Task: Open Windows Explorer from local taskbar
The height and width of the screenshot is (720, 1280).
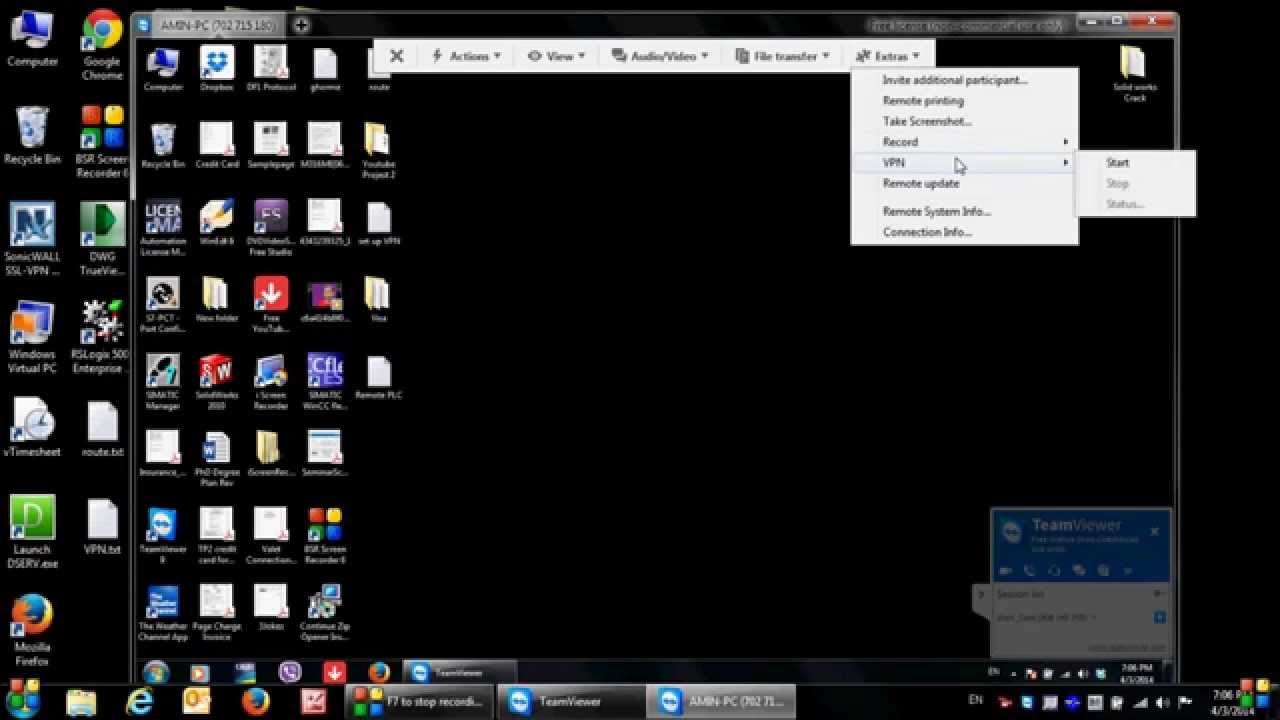Action: coord(81,701)
